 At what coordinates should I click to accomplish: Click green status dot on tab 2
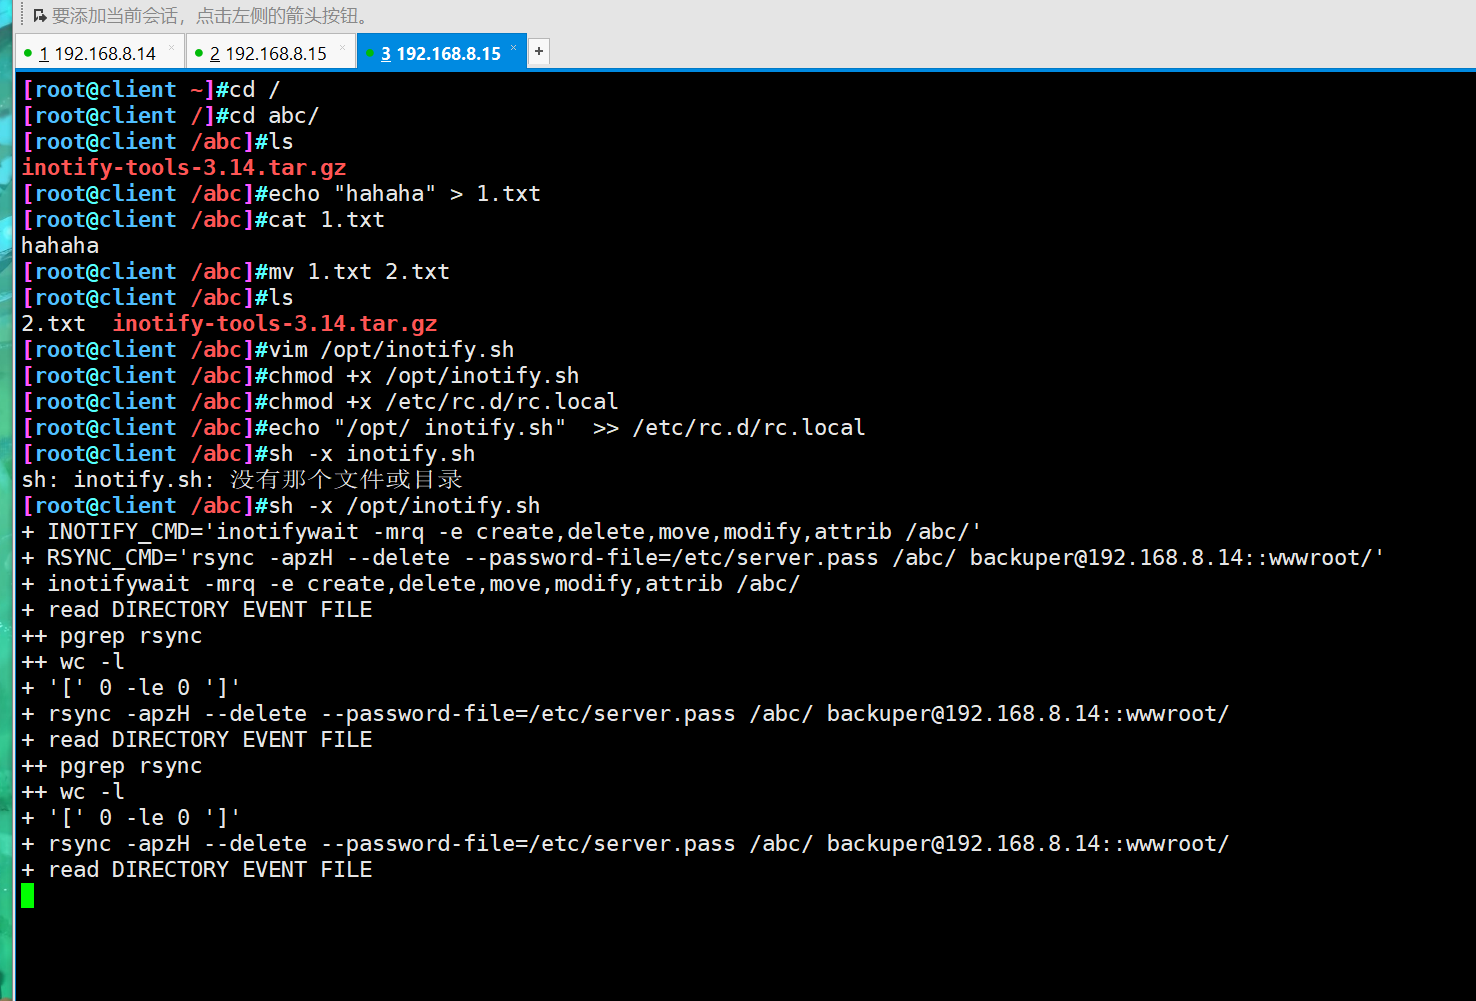point(199,53)
